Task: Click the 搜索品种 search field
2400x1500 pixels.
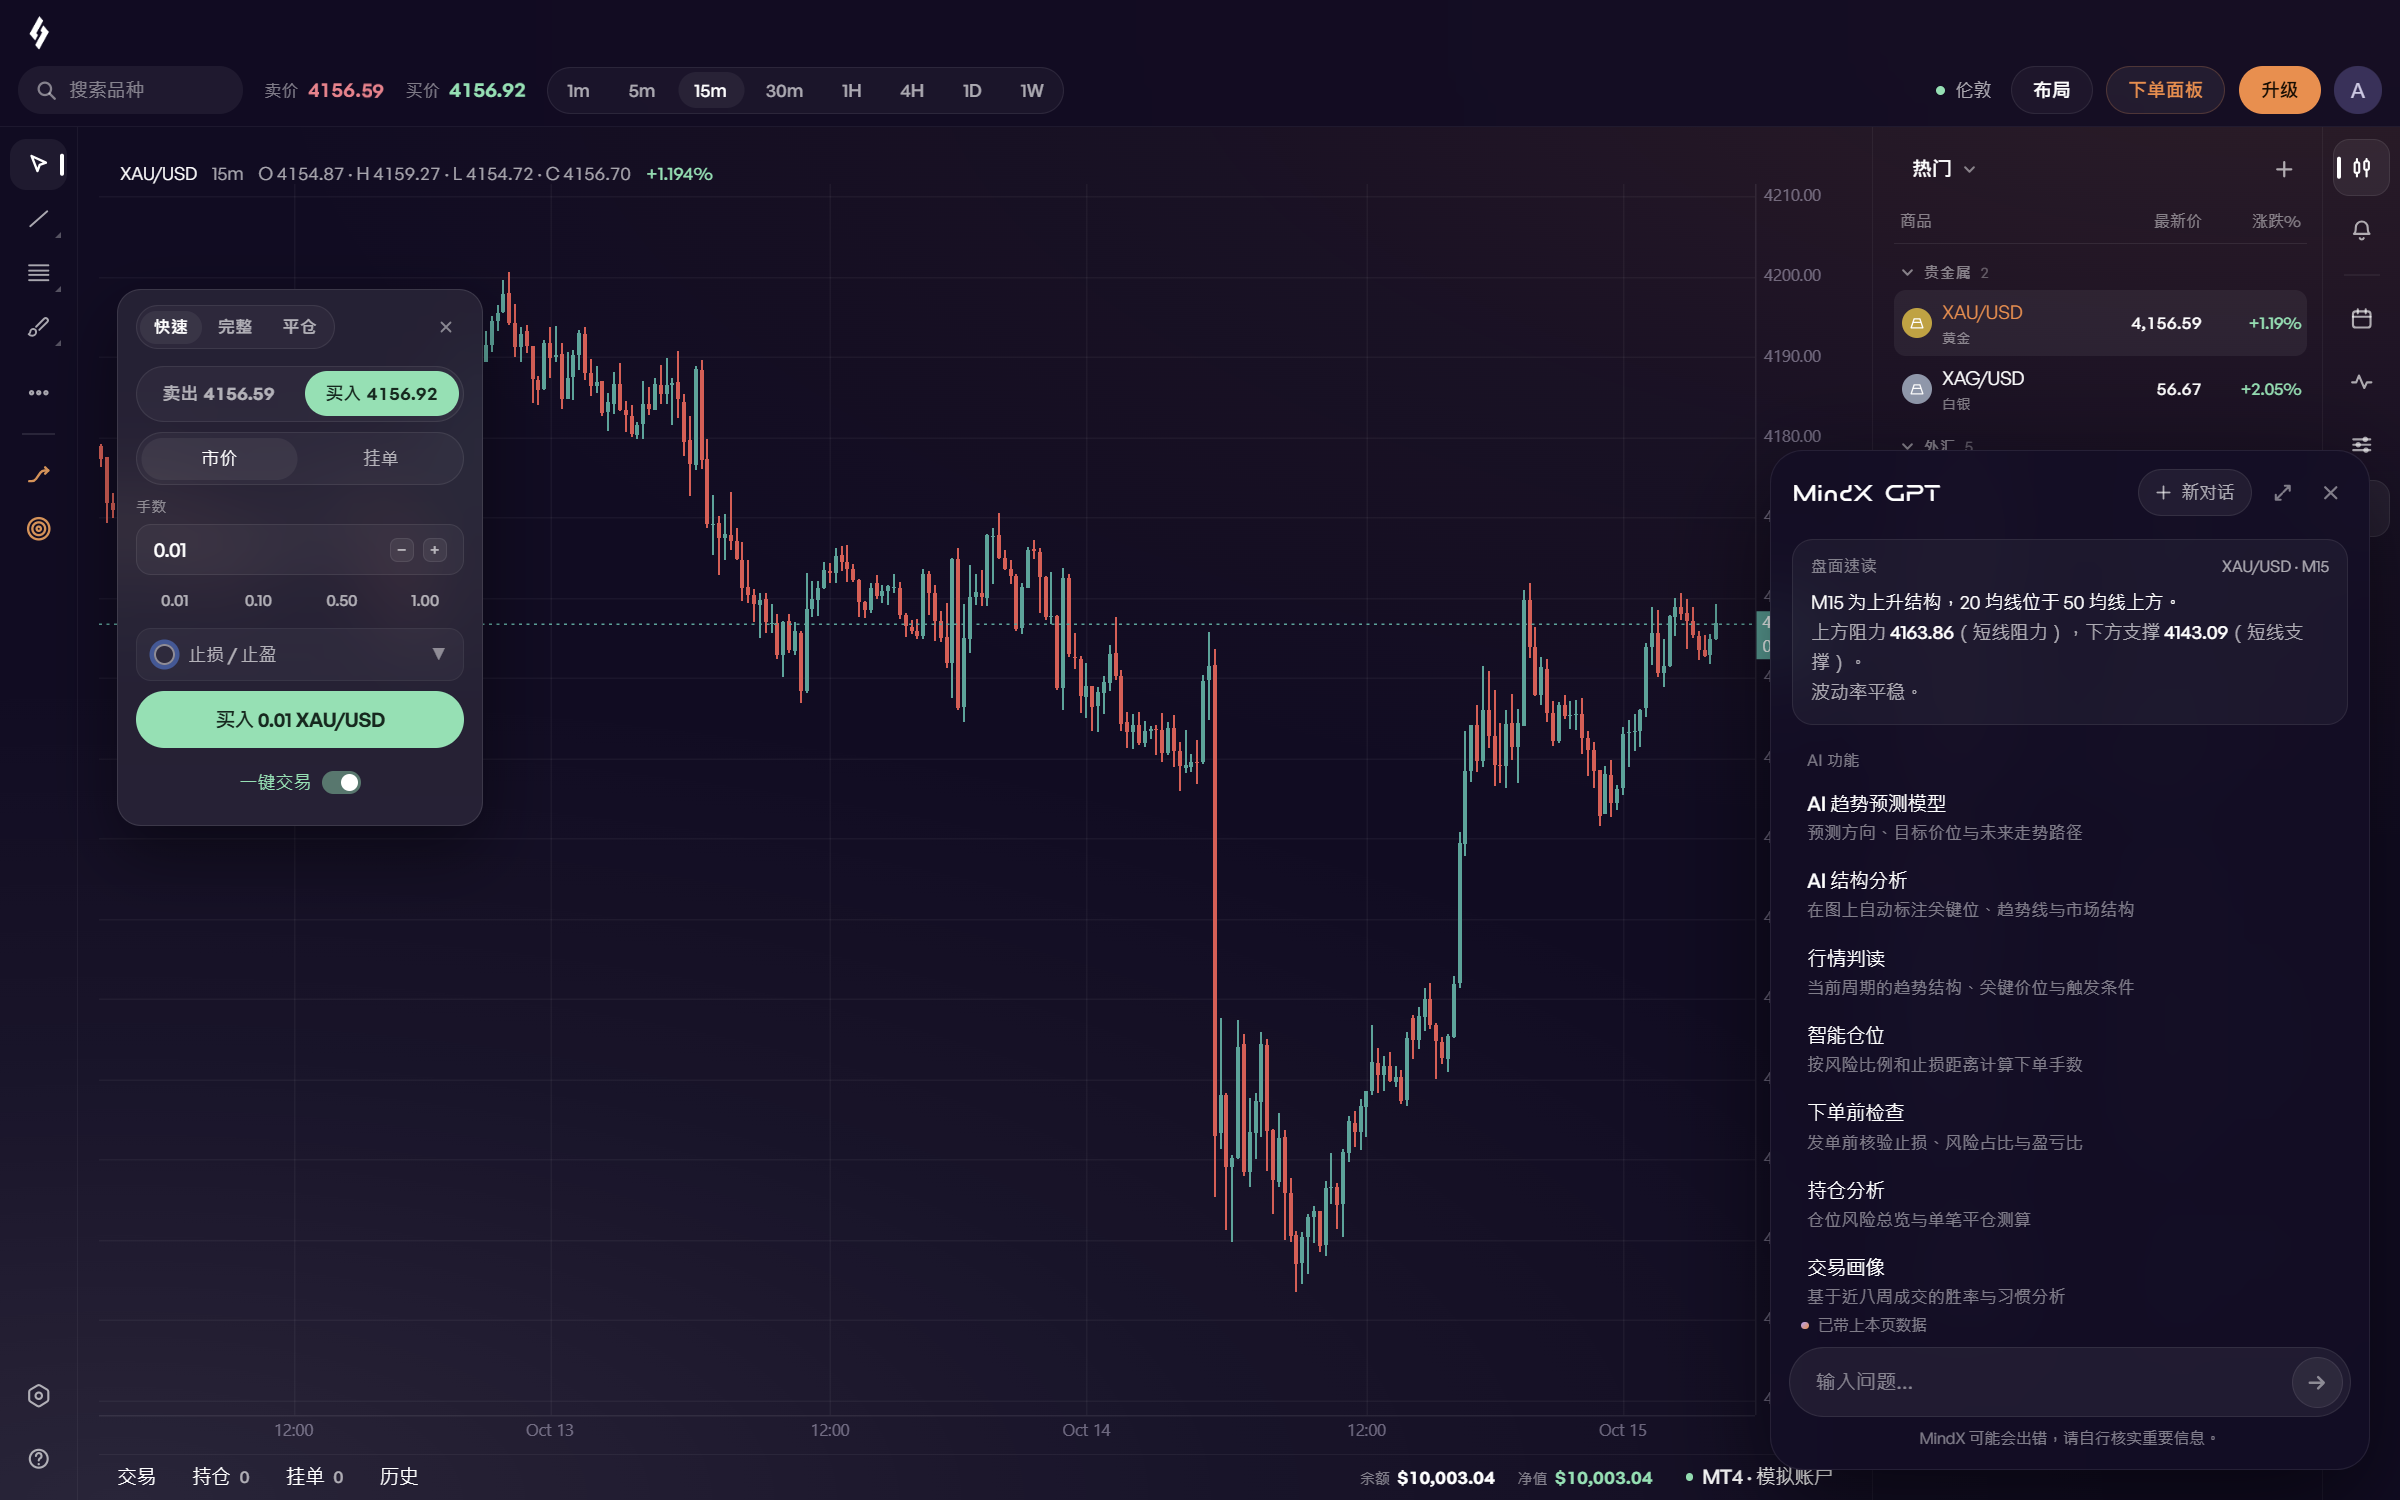Action: point(130,91)
